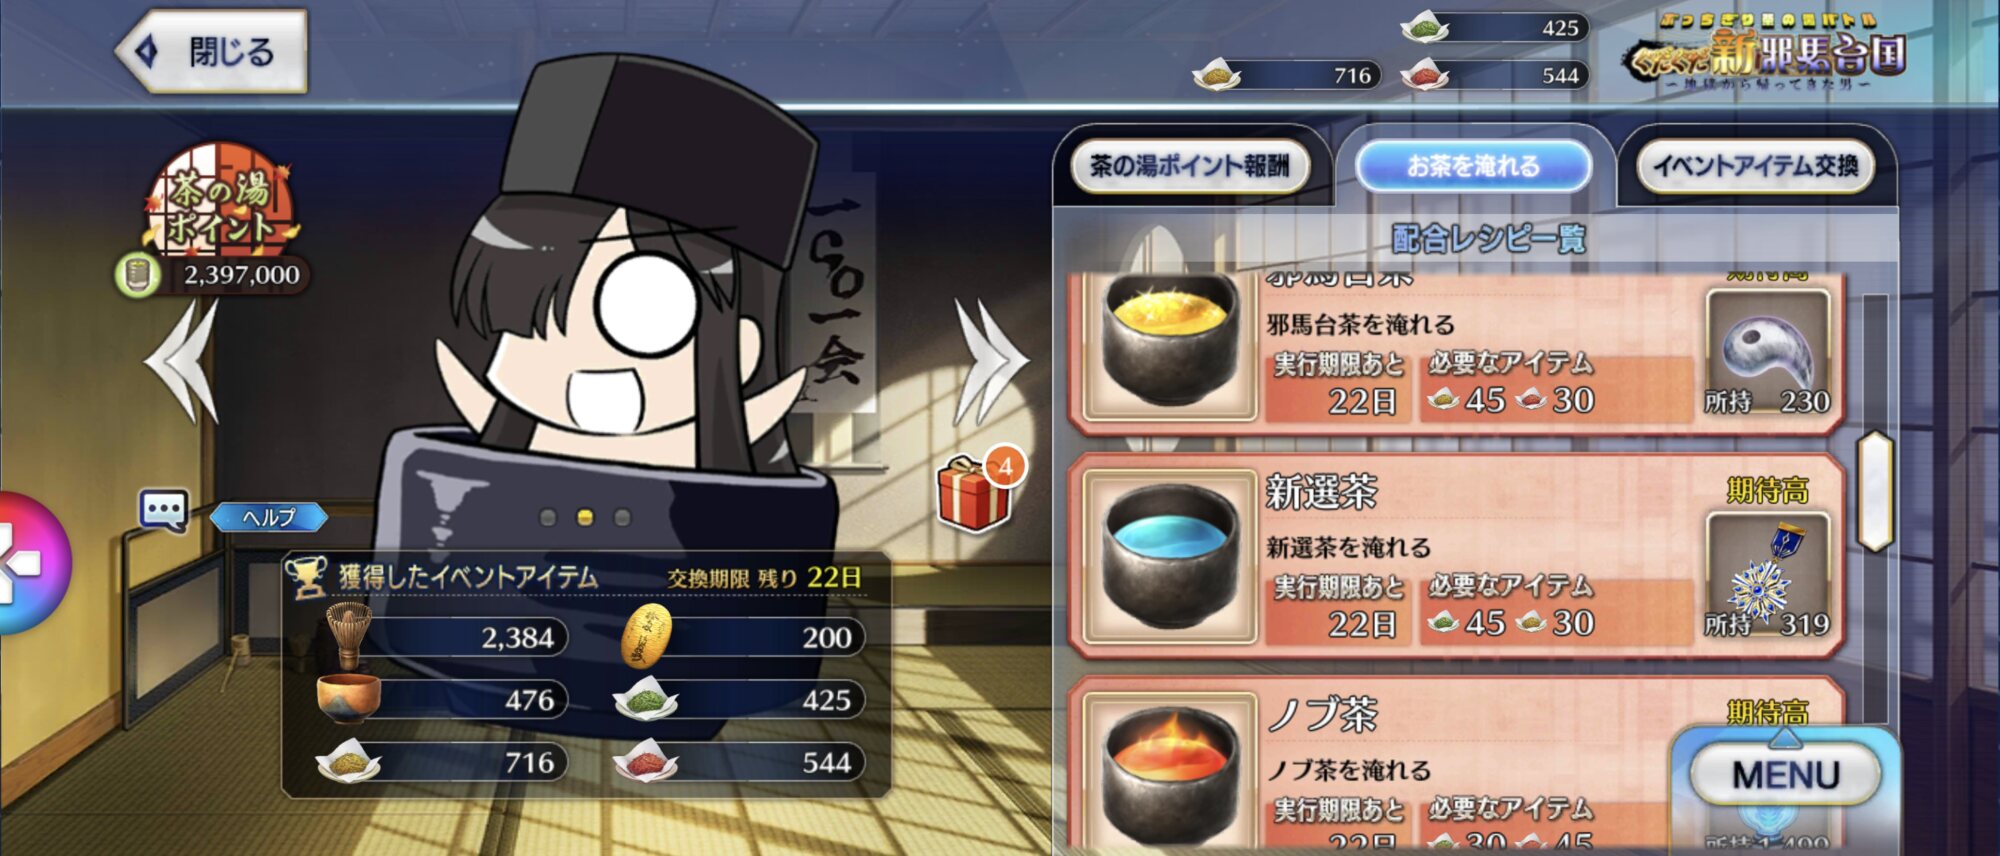
Task: Switch to イベントアイテム交換 tab
Action: (x=1756, y=166)
